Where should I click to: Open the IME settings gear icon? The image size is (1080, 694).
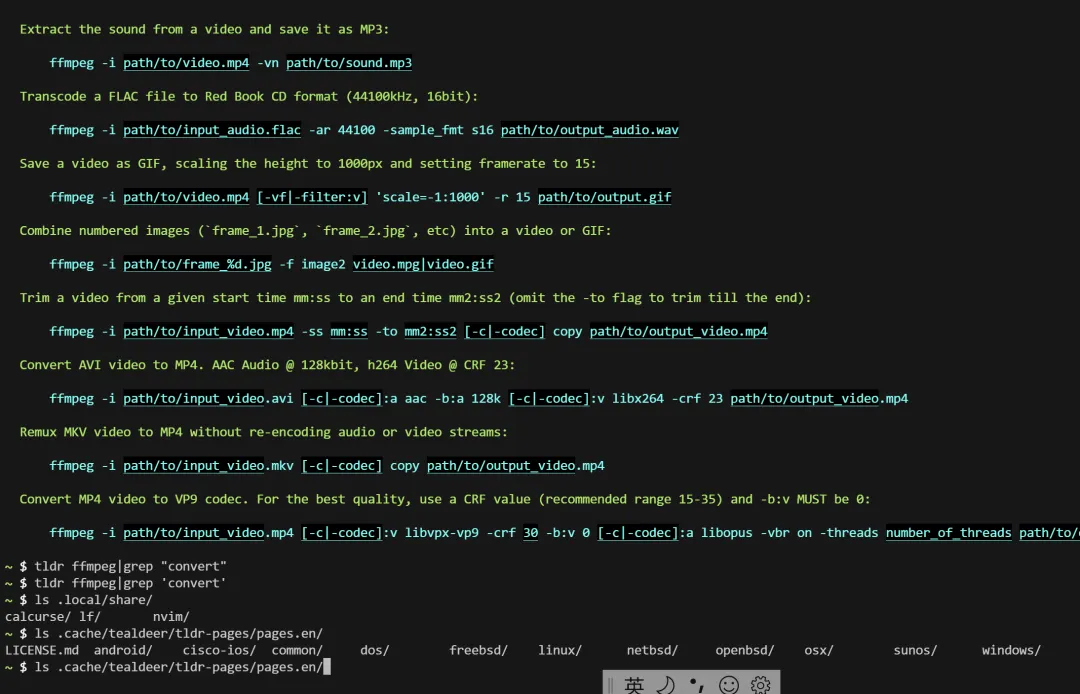tap(760, 684)
